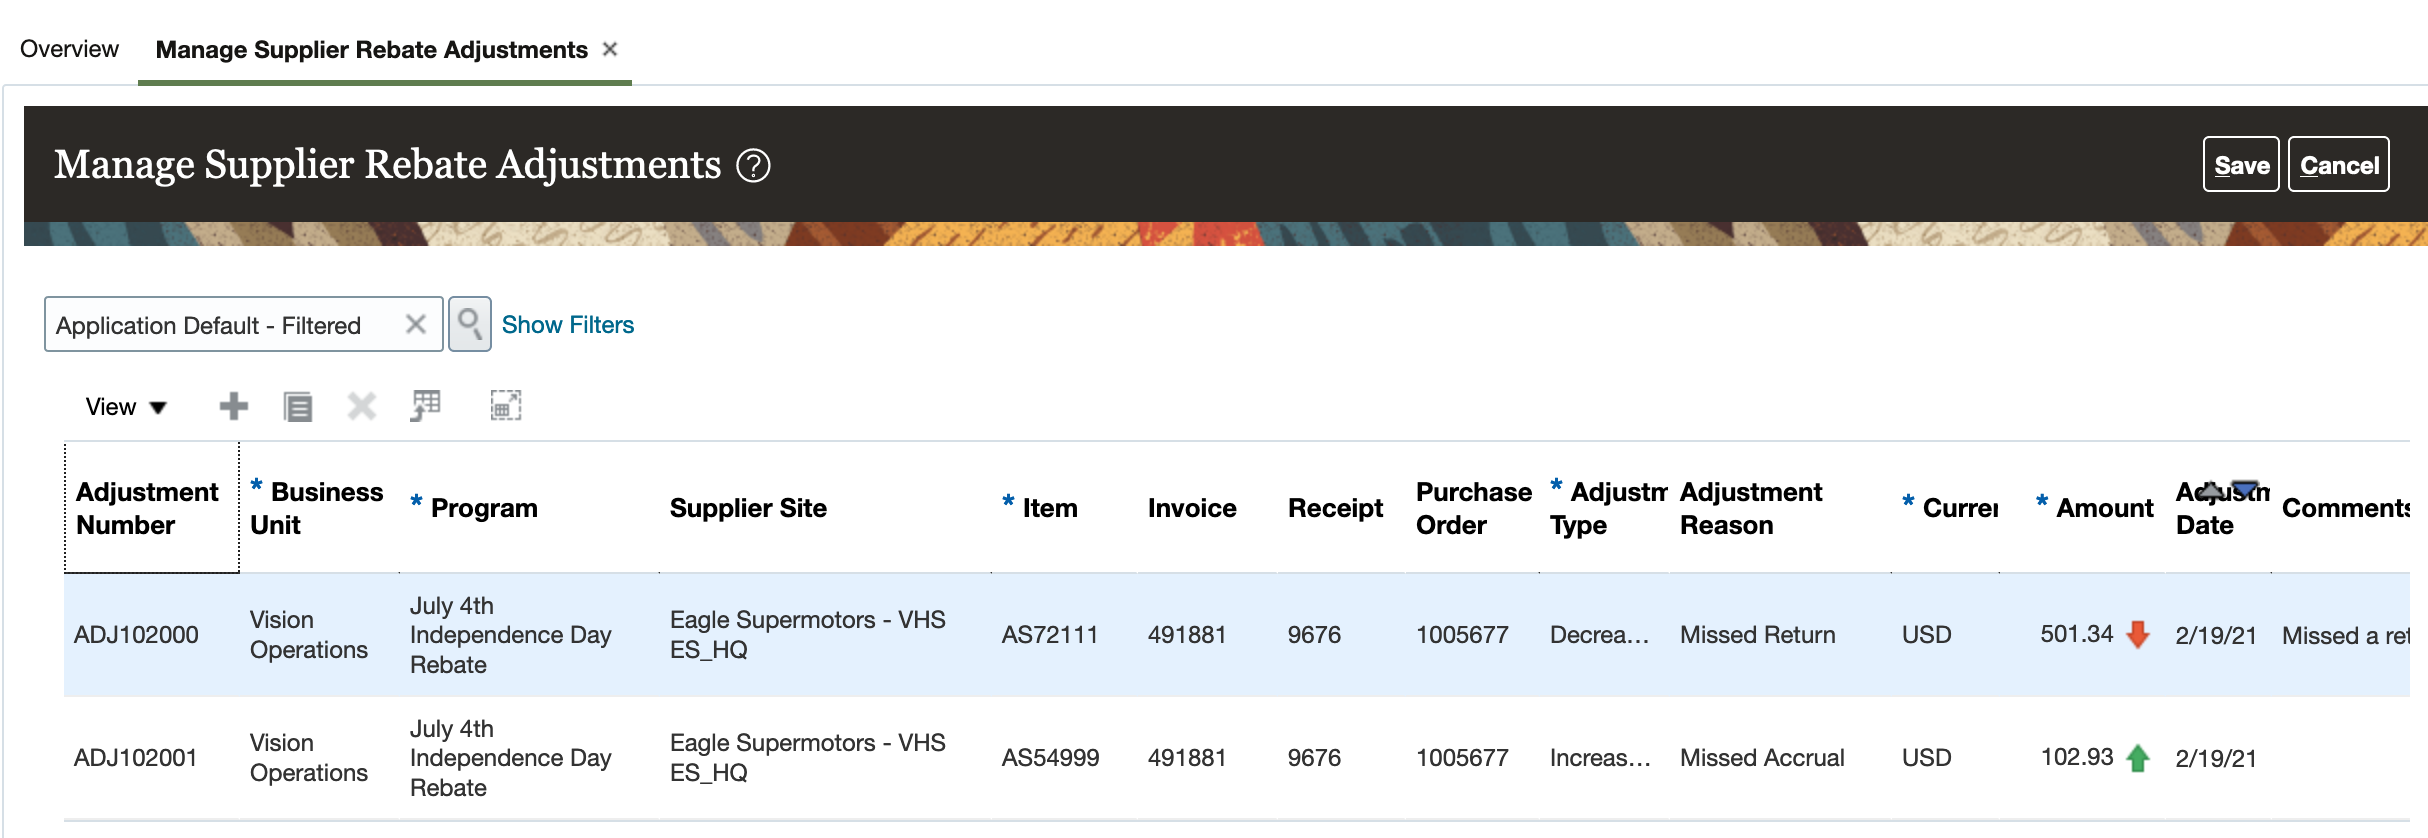
Task: Click the Cancel button
Action: 2338,165
